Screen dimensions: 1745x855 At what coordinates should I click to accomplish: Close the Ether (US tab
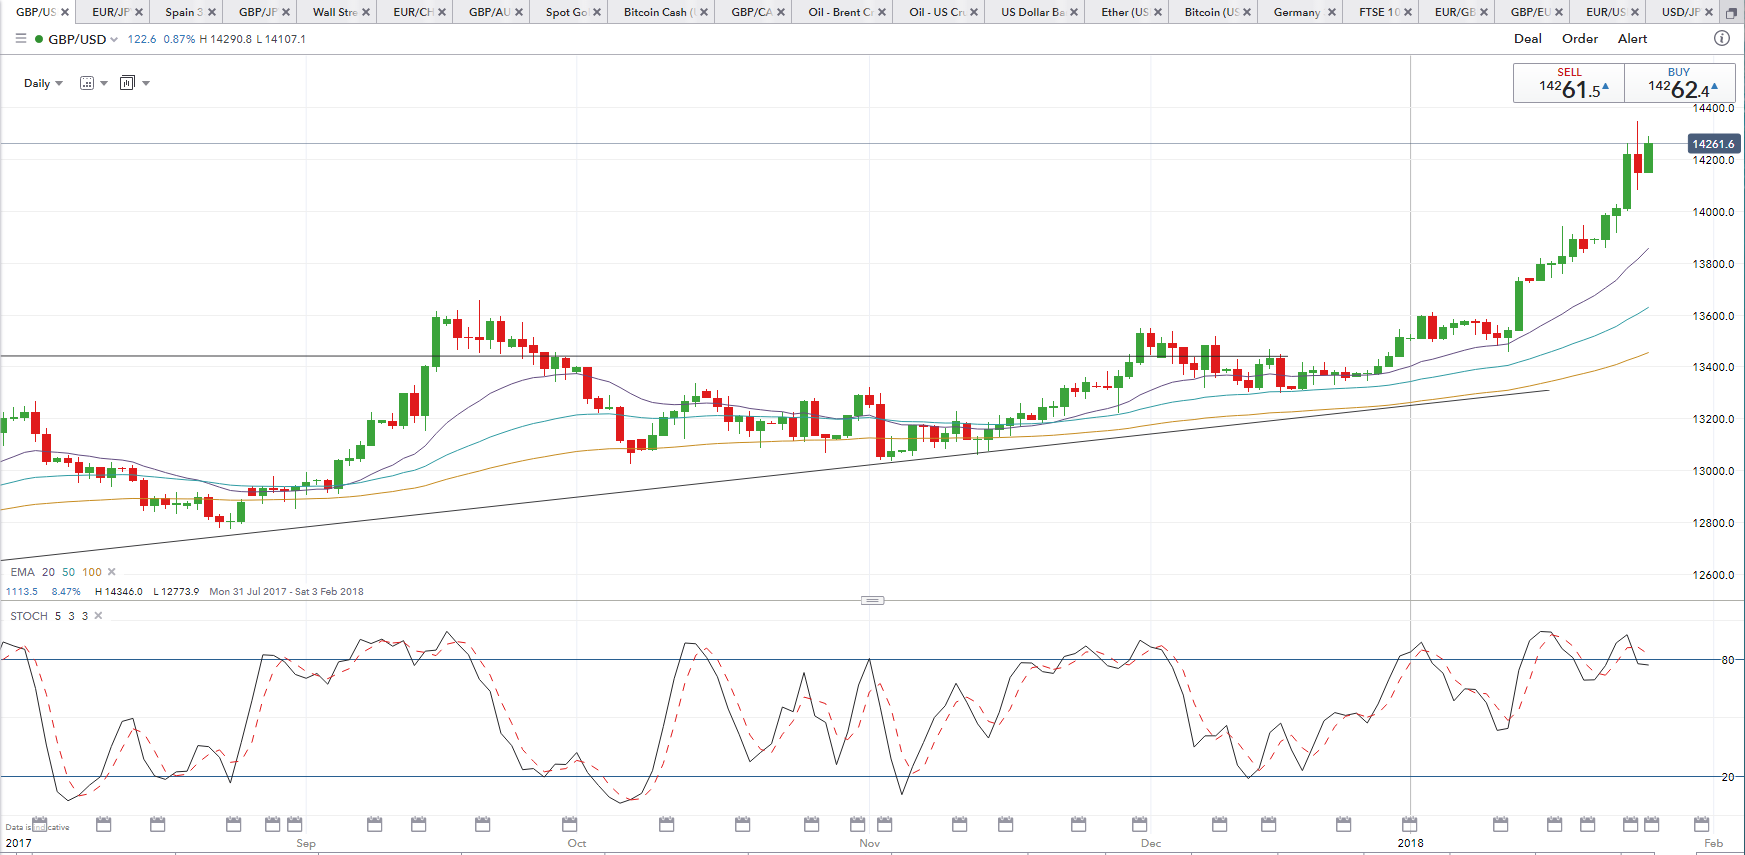tap(1158, 12)
